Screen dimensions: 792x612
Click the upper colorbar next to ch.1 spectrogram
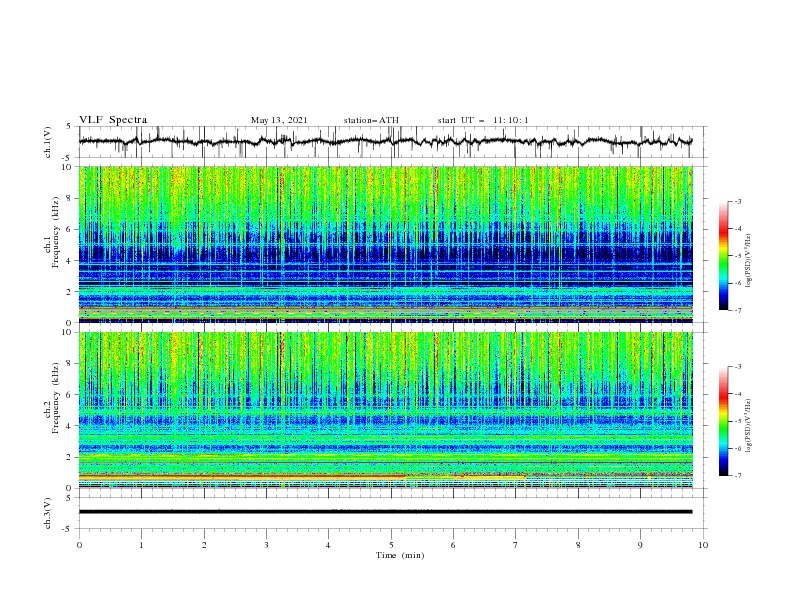point(723,256)
